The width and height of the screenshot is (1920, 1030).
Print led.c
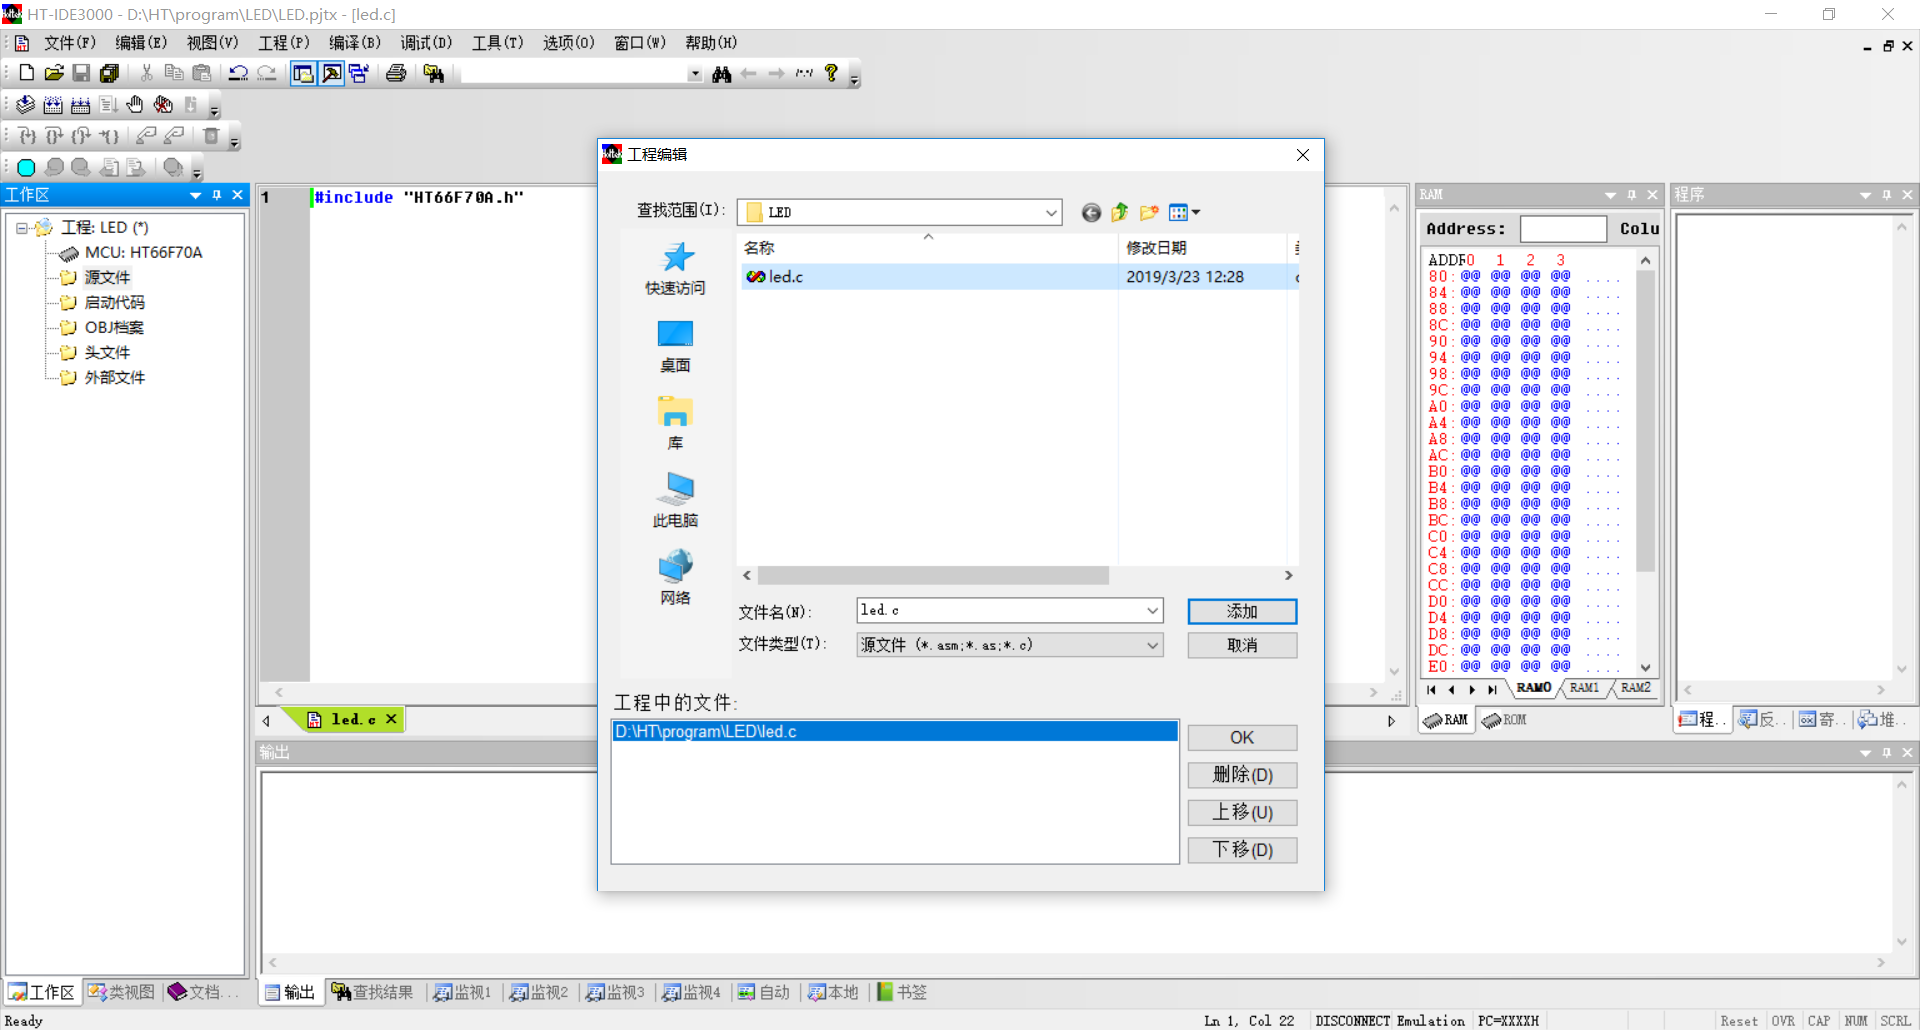395,72
